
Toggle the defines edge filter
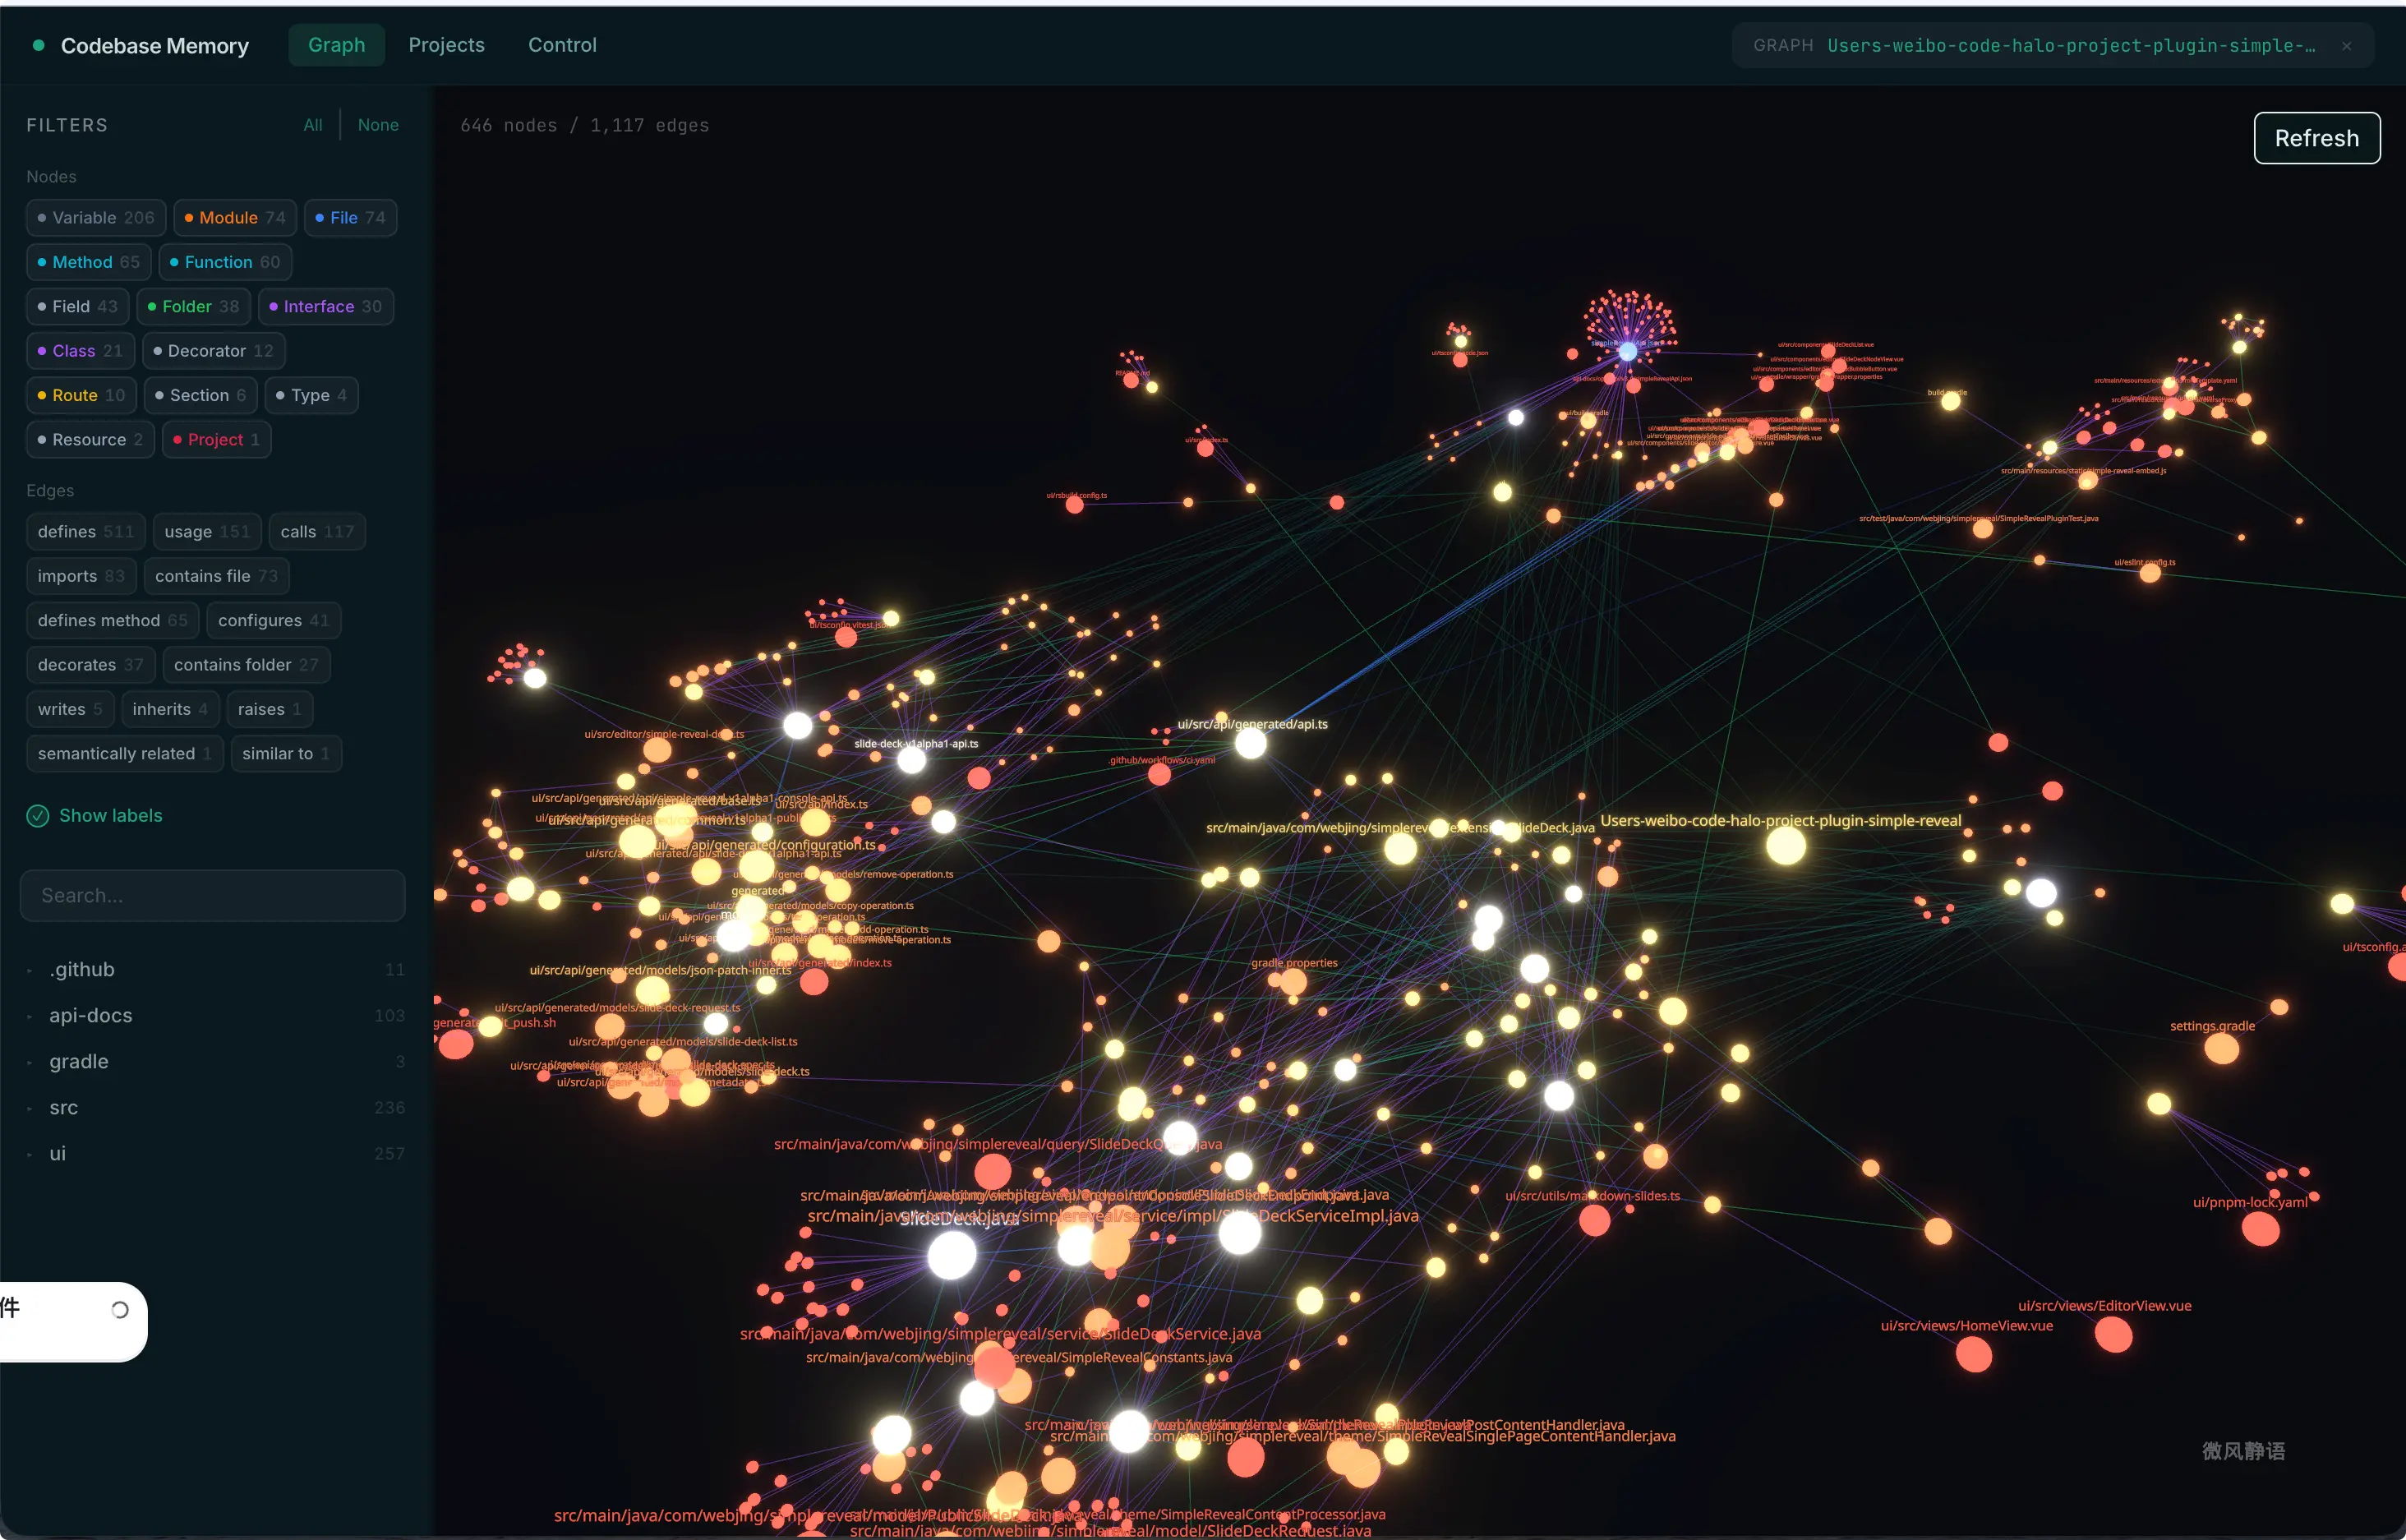point(86,532)
